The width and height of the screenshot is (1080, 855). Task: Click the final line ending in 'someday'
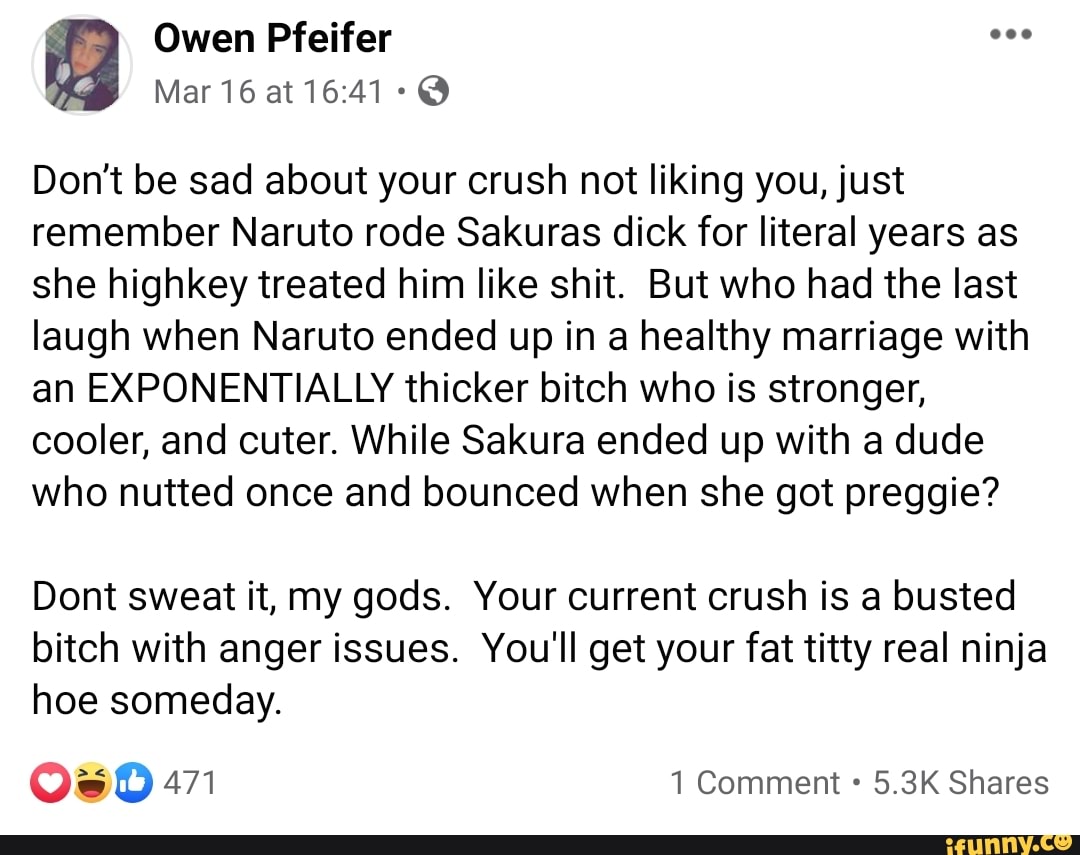click(x=157, y=700)
